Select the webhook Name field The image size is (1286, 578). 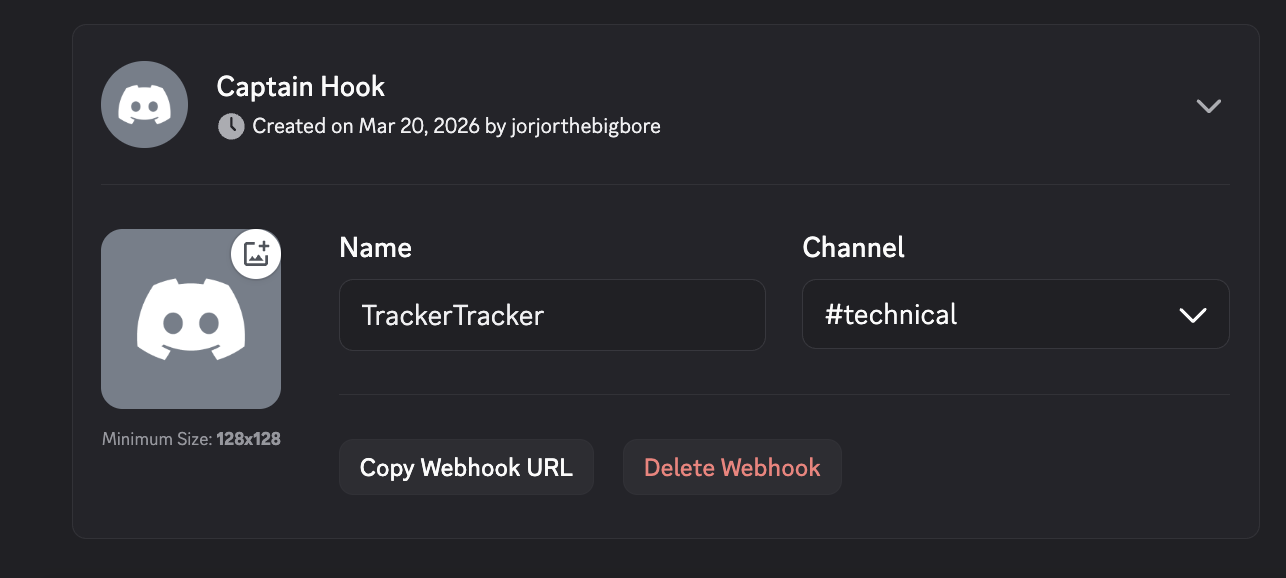click(x=552, y=314)
